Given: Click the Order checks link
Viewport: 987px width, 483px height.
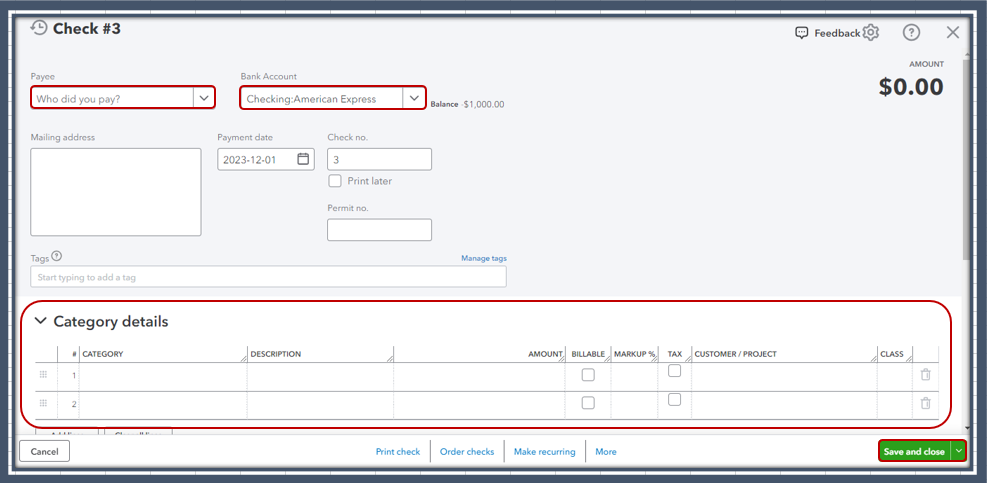Looking at the screenshot, I should click(x=467, y=452).
